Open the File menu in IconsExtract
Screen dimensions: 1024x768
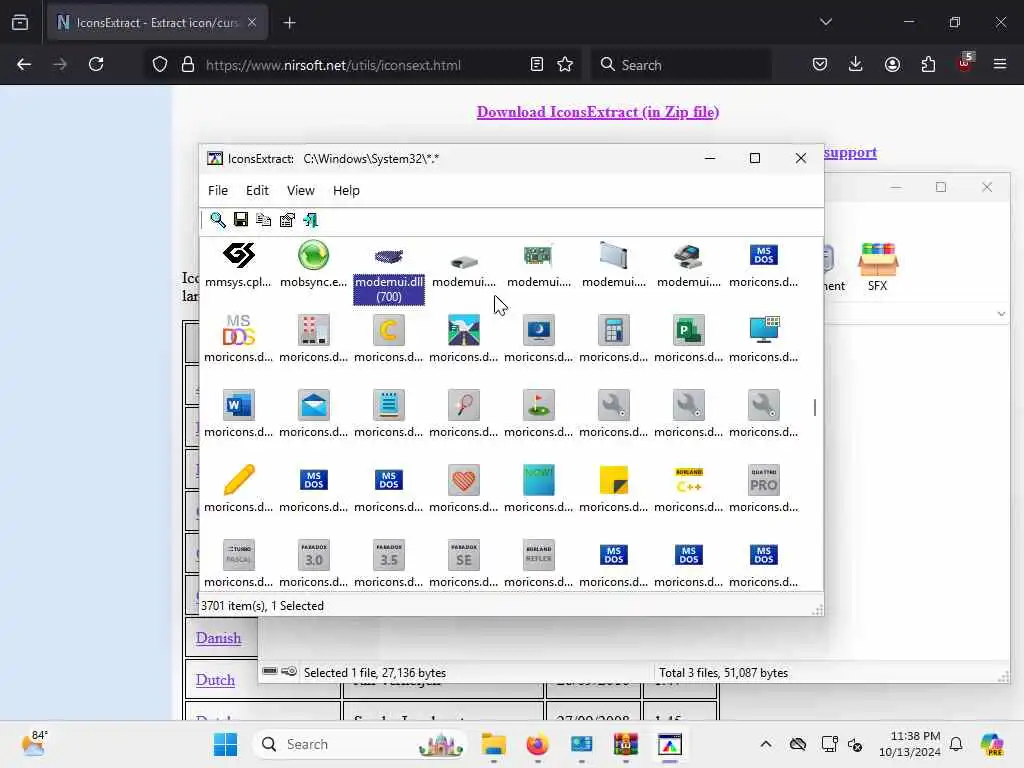coord(217,191)
